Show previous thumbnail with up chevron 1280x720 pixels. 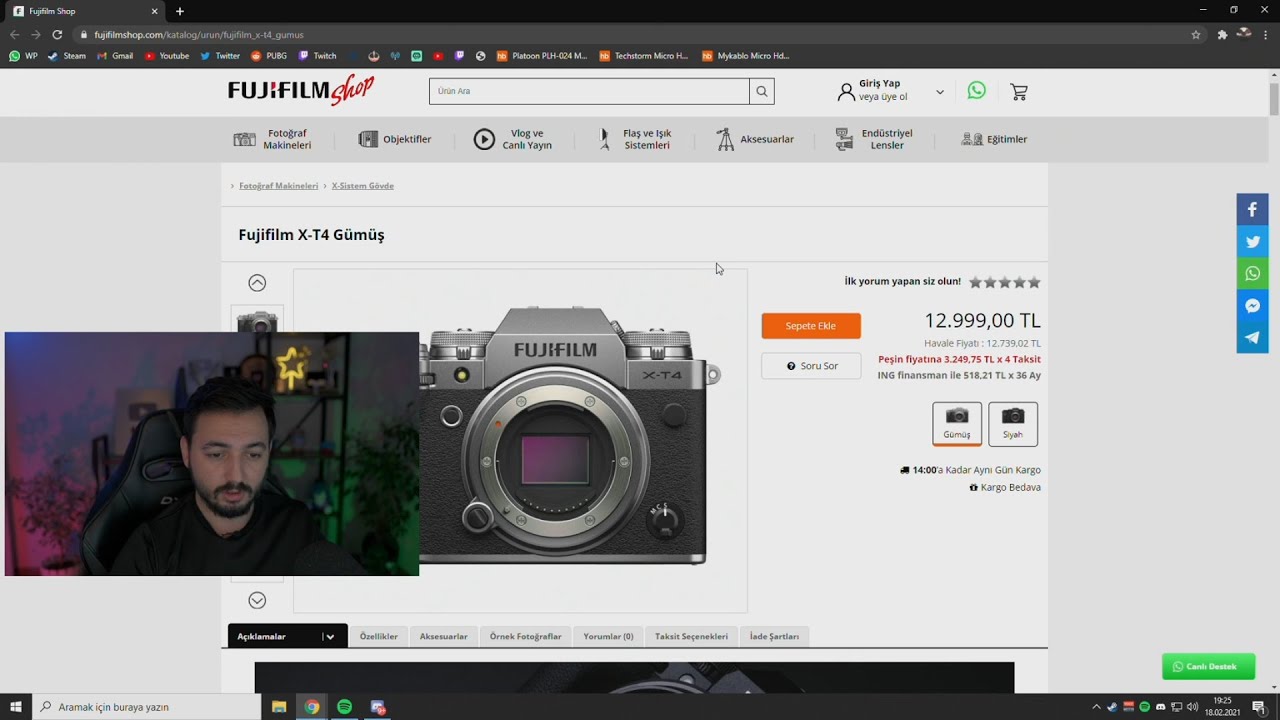(257, 283)
